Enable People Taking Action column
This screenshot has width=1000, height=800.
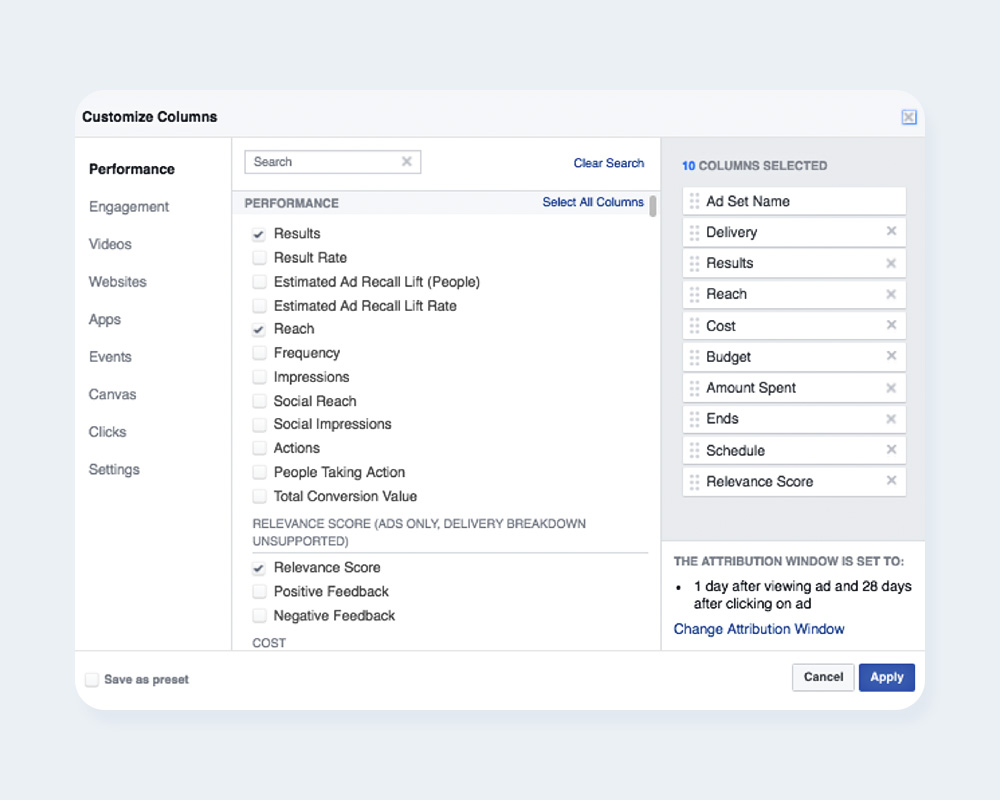pos(259,472)
